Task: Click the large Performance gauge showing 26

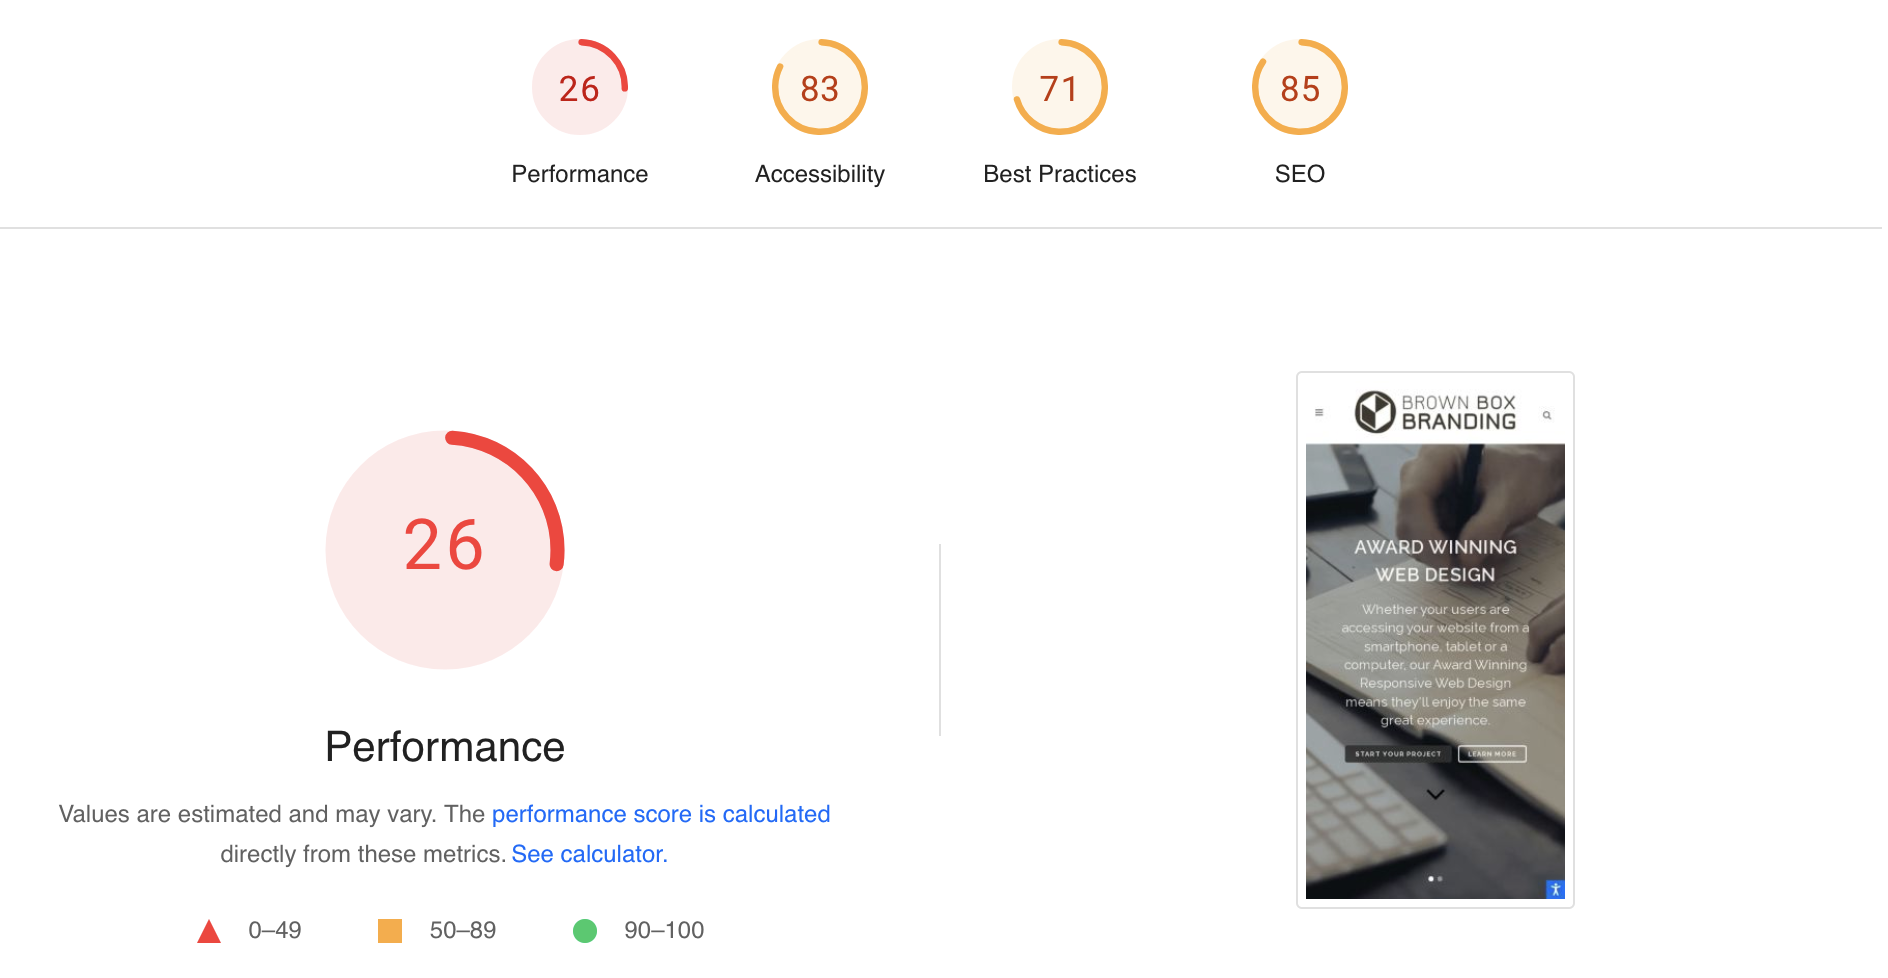Action: click(x=445, y=549)
